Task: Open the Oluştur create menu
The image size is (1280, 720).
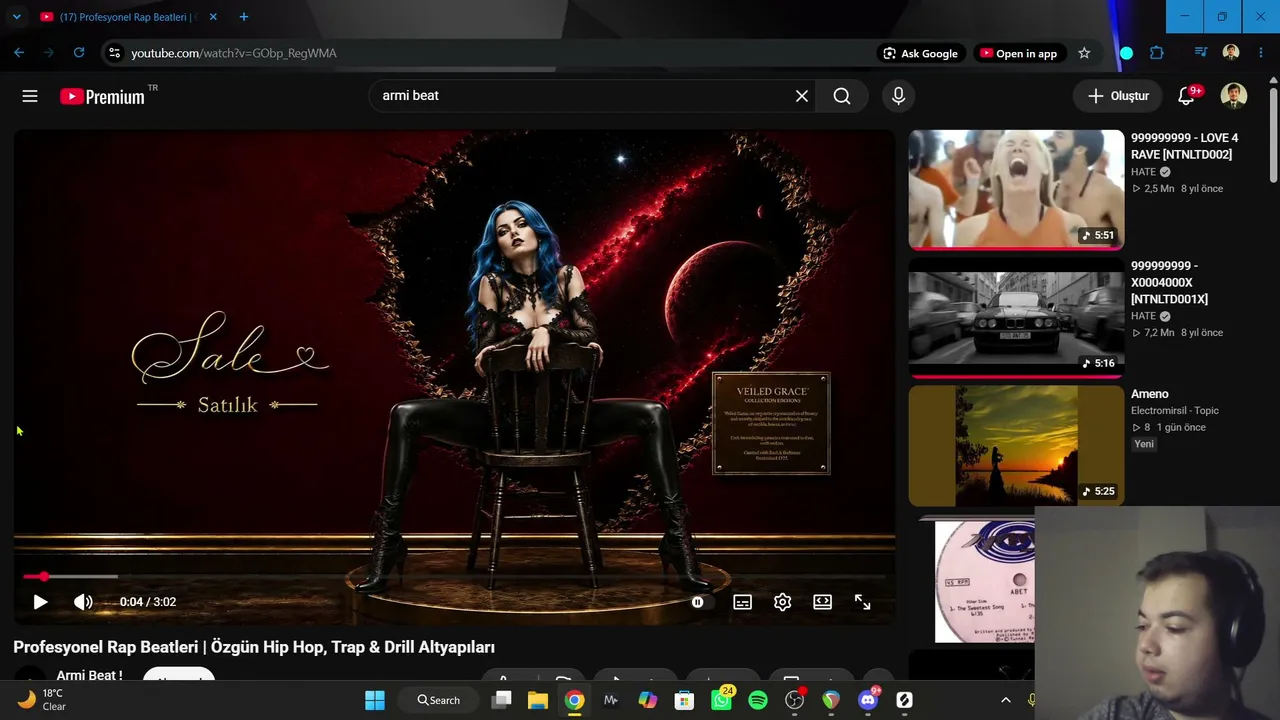Action: (x=1118, y=96)
